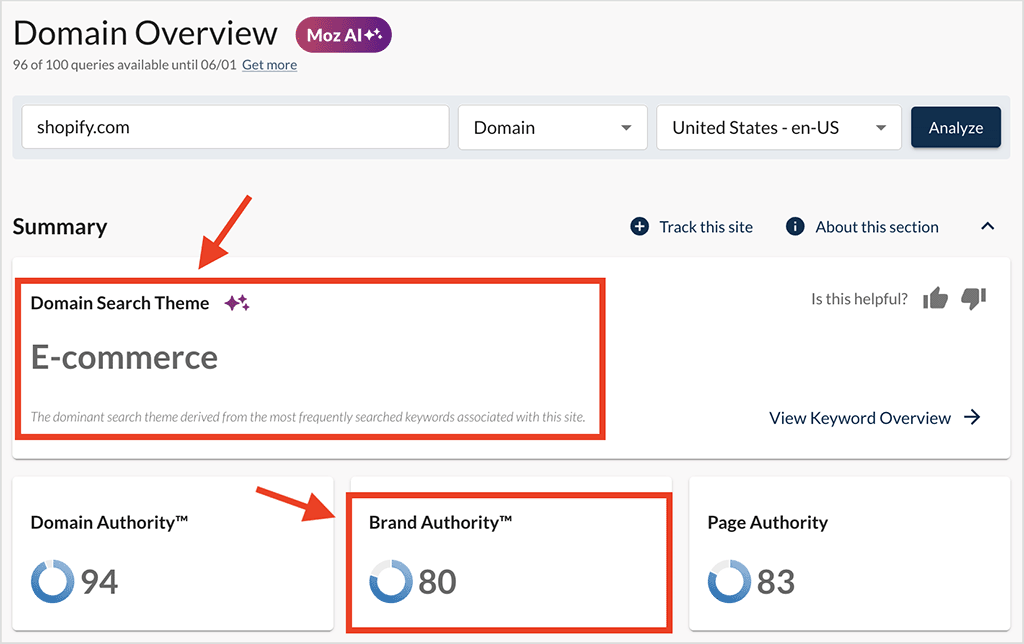Click the arrow after View Keyword Overview
Viewport: 1024px width, 644px height.
click(x=972, y=417)
